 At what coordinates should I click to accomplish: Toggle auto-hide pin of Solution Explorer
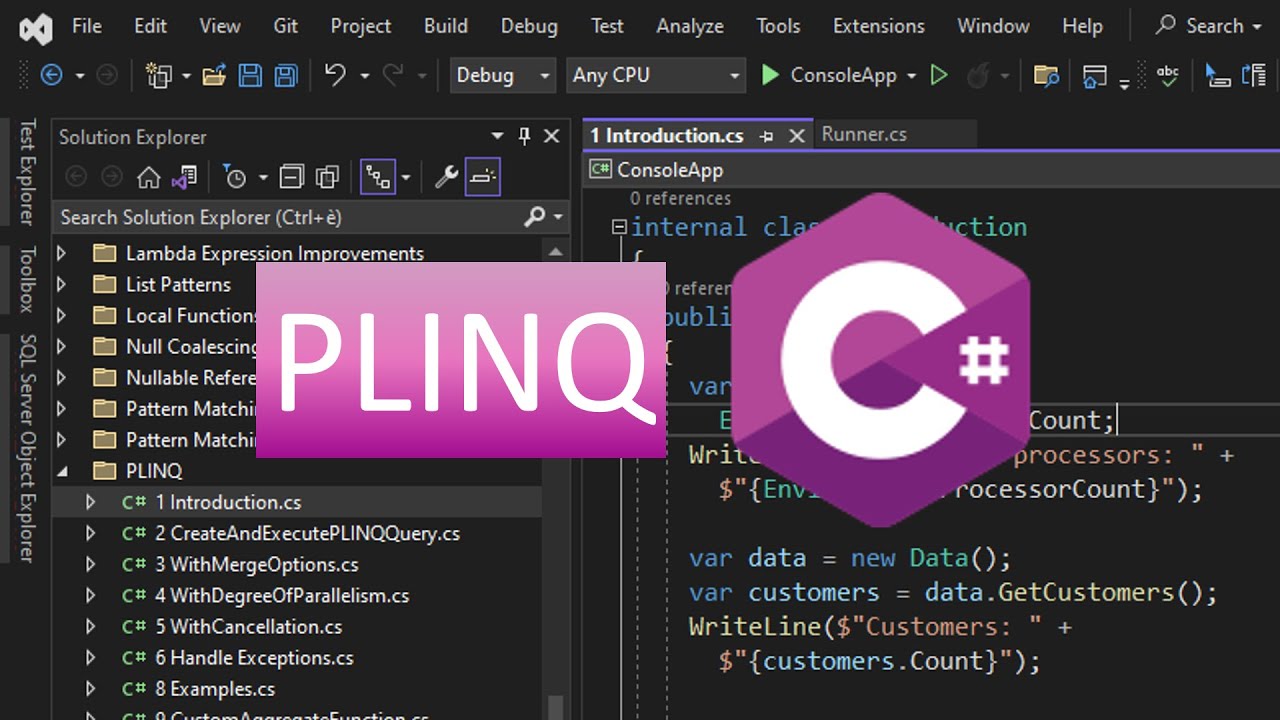coord(524,136)
